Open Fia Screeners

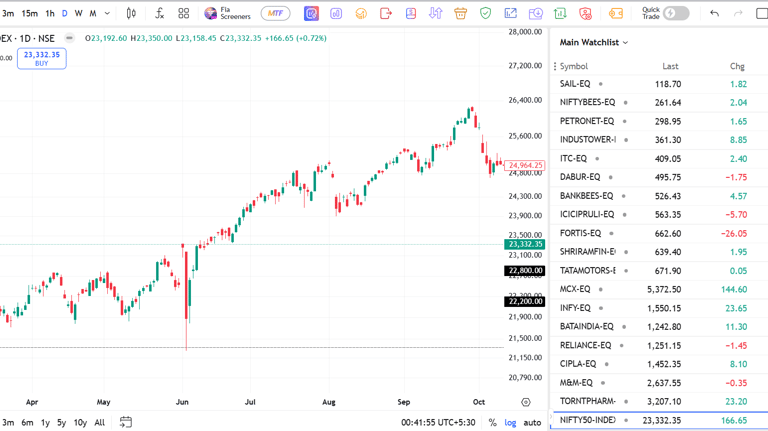[227, 14]
